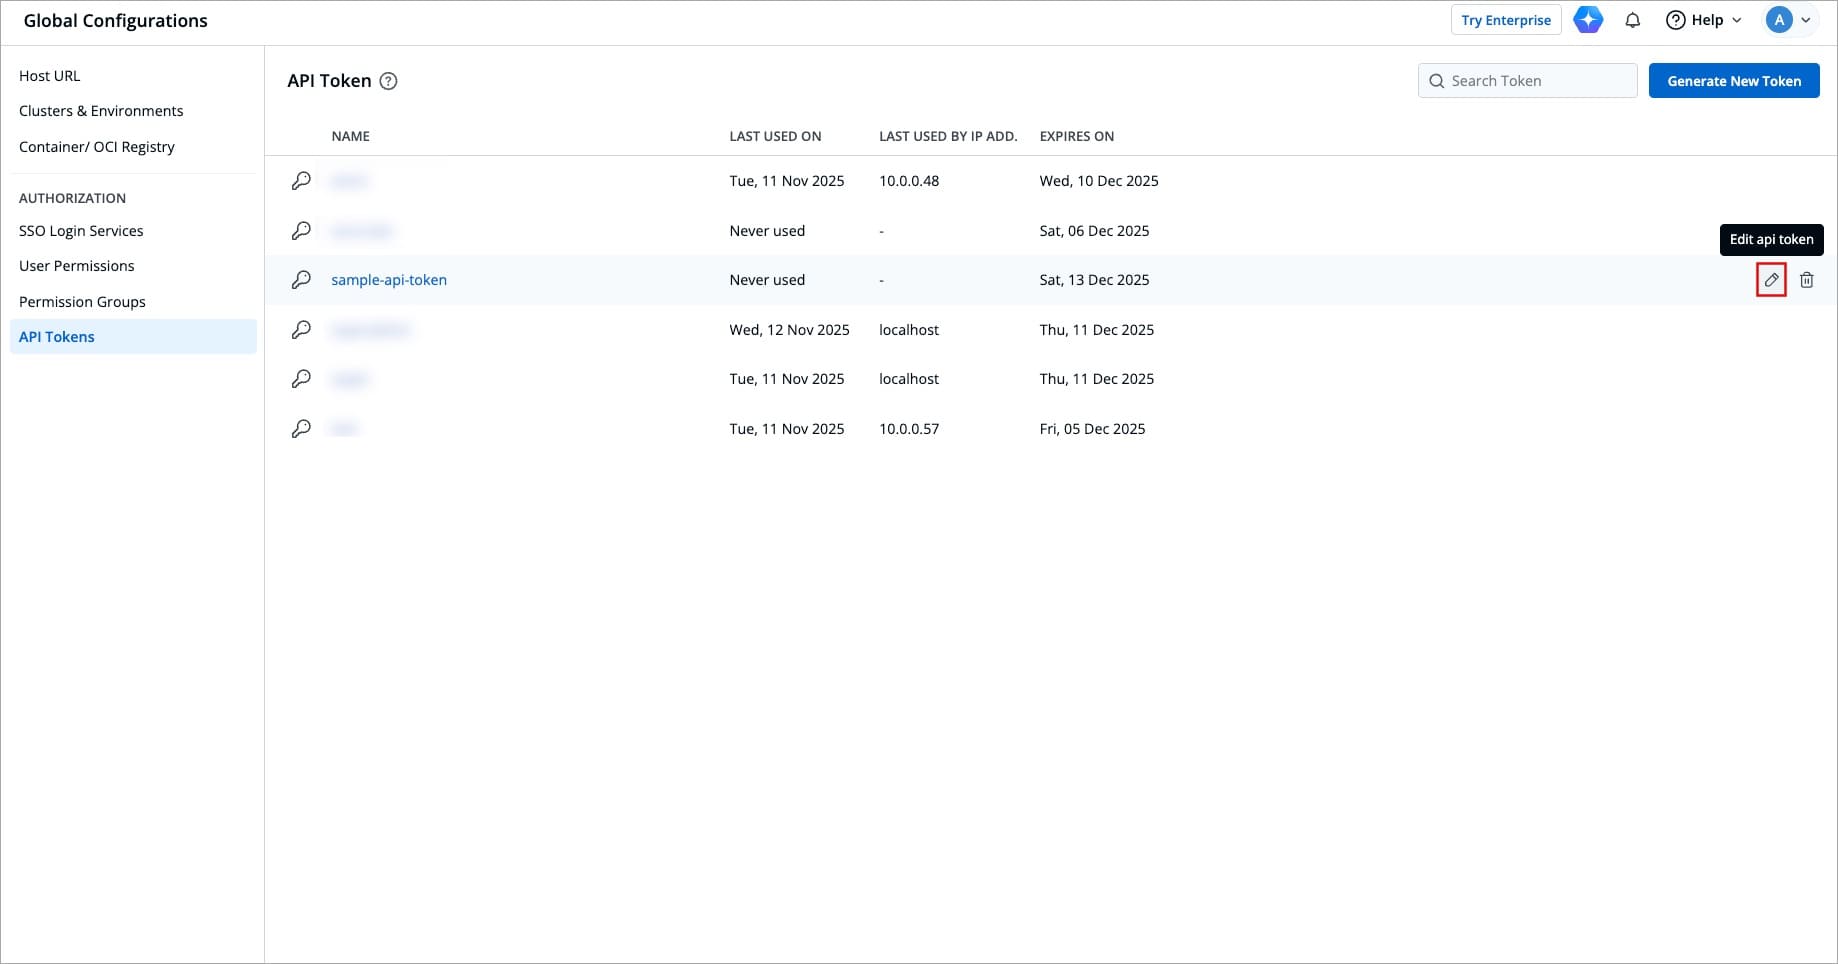Click the notification bell icon
This screenshot has height=964, width=1838.
point(1632,20)
